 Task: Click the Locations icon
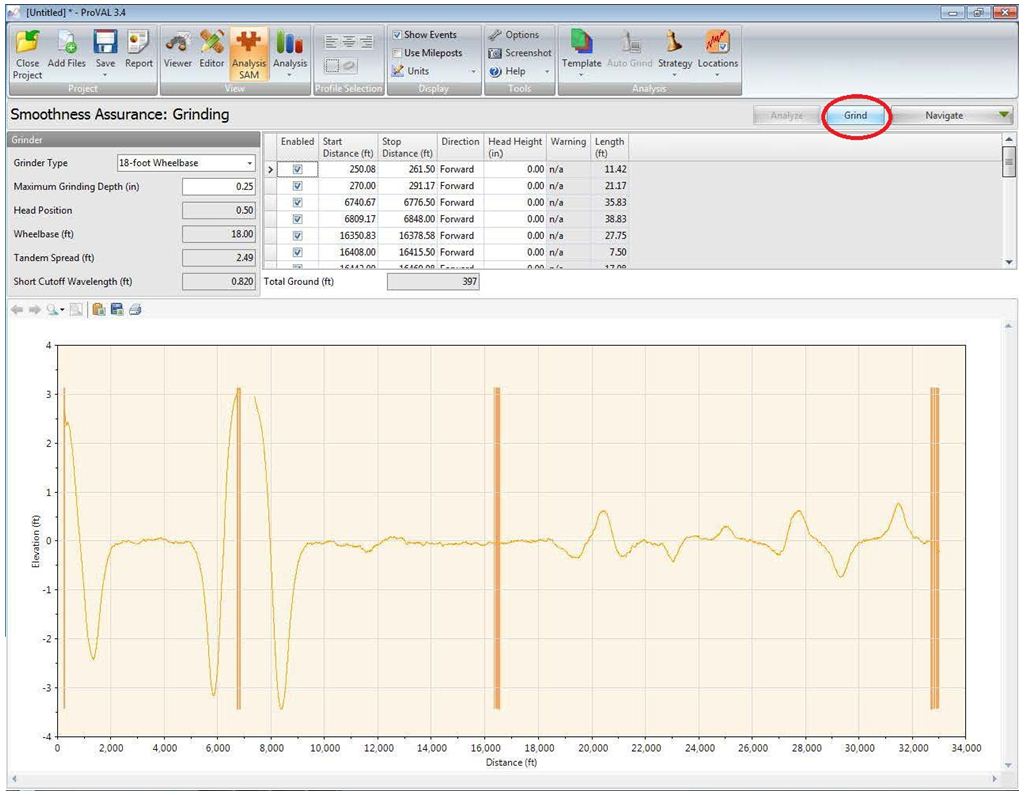[x=717, y=42]
